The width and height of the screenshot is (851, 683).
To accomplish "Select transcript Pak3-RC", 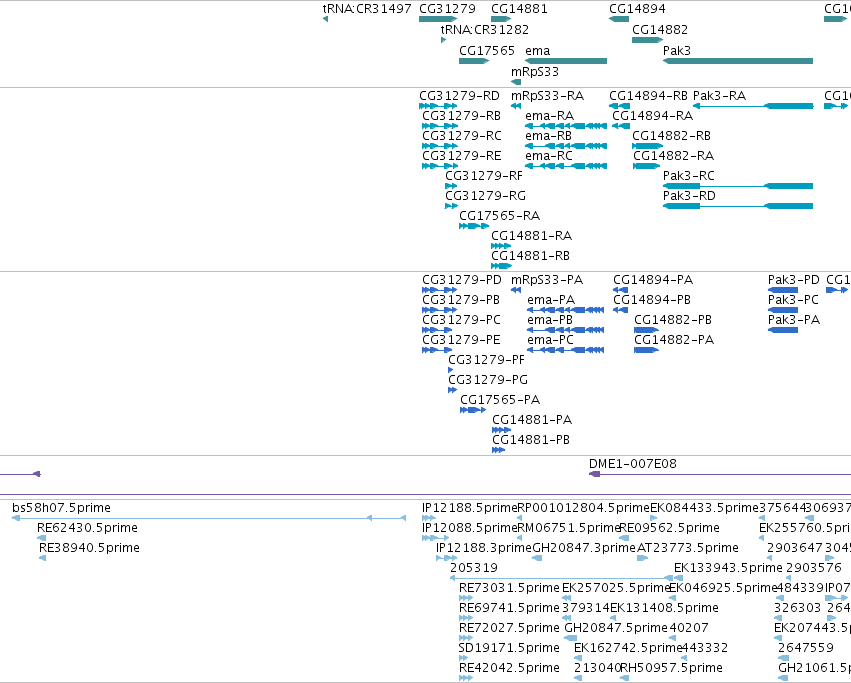I will 689,176.
